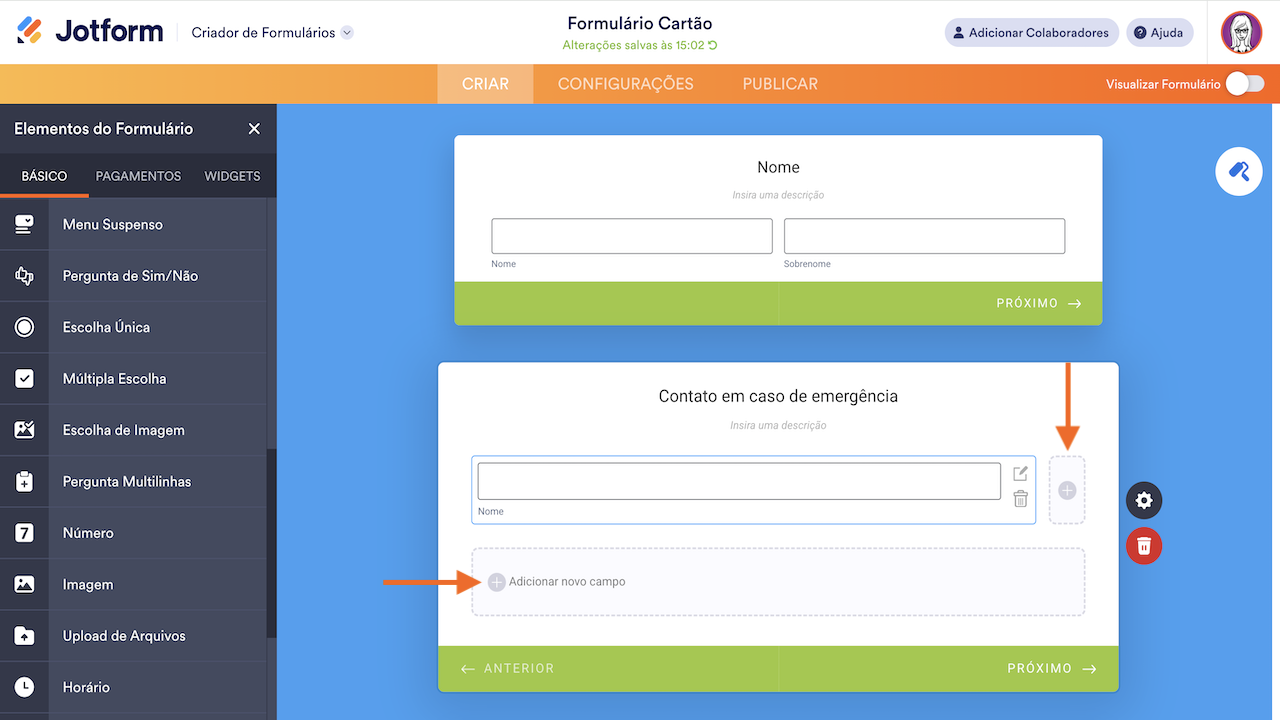Edit the Nome field pencil icon
1280x720 pixels.
[x=1020, y=474]
